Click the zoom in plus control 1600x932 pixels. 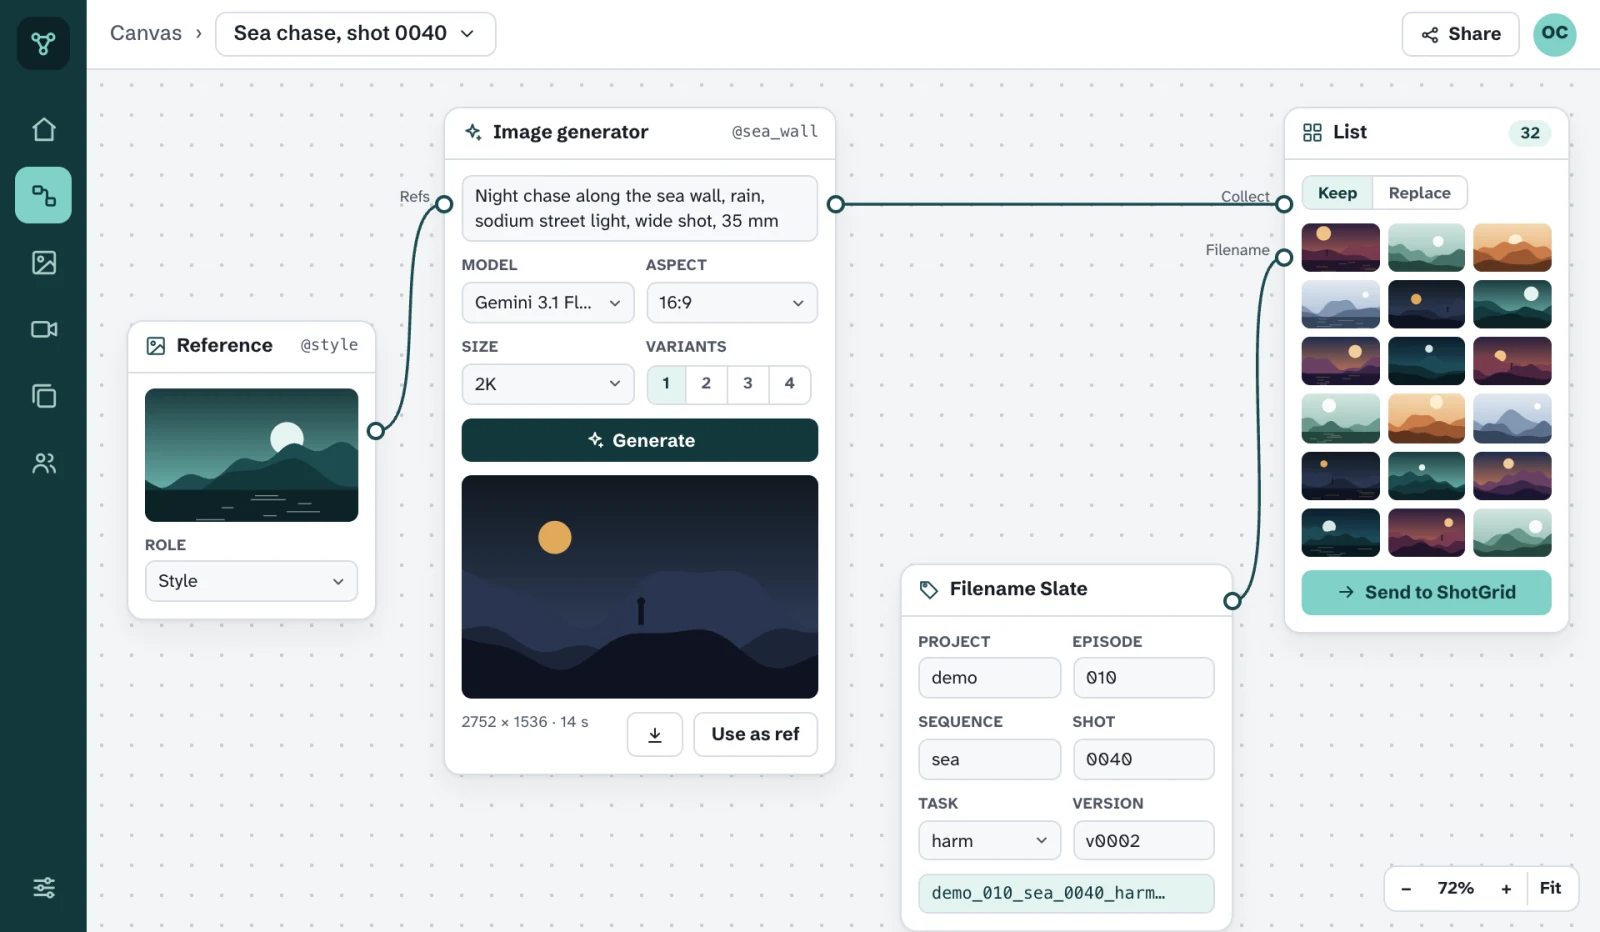point(1506,889)
